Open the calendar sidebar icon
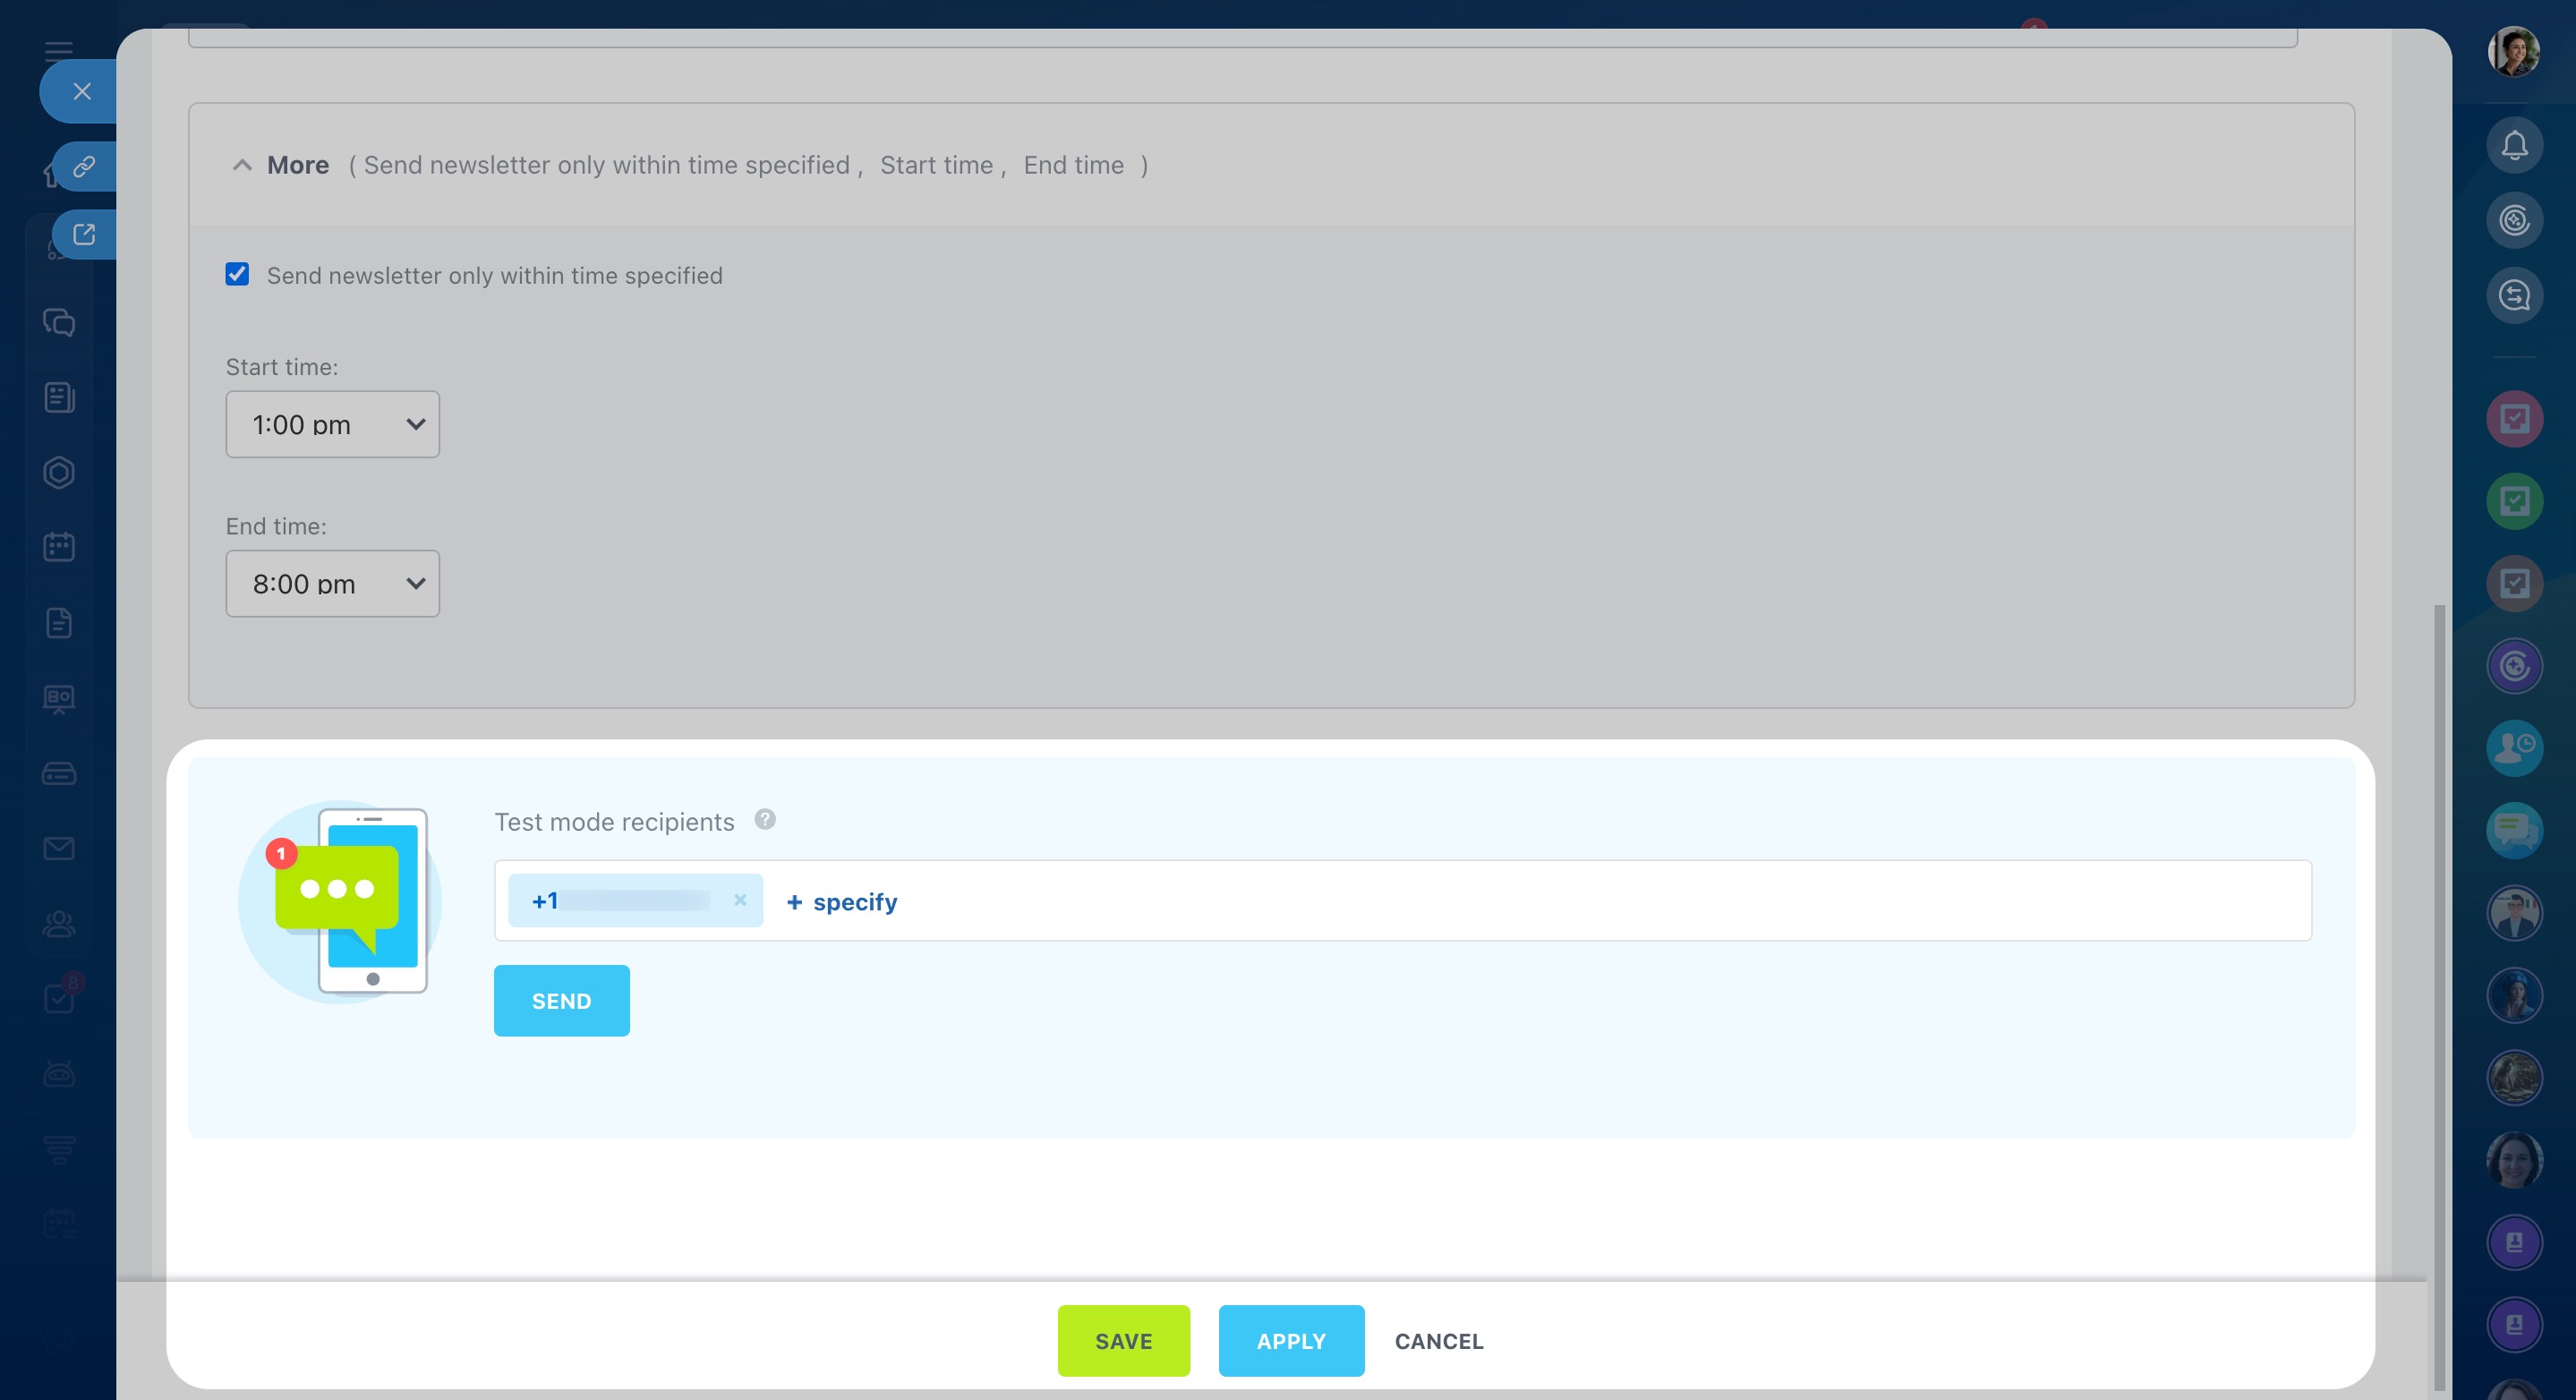 click(x=59, y=546)
